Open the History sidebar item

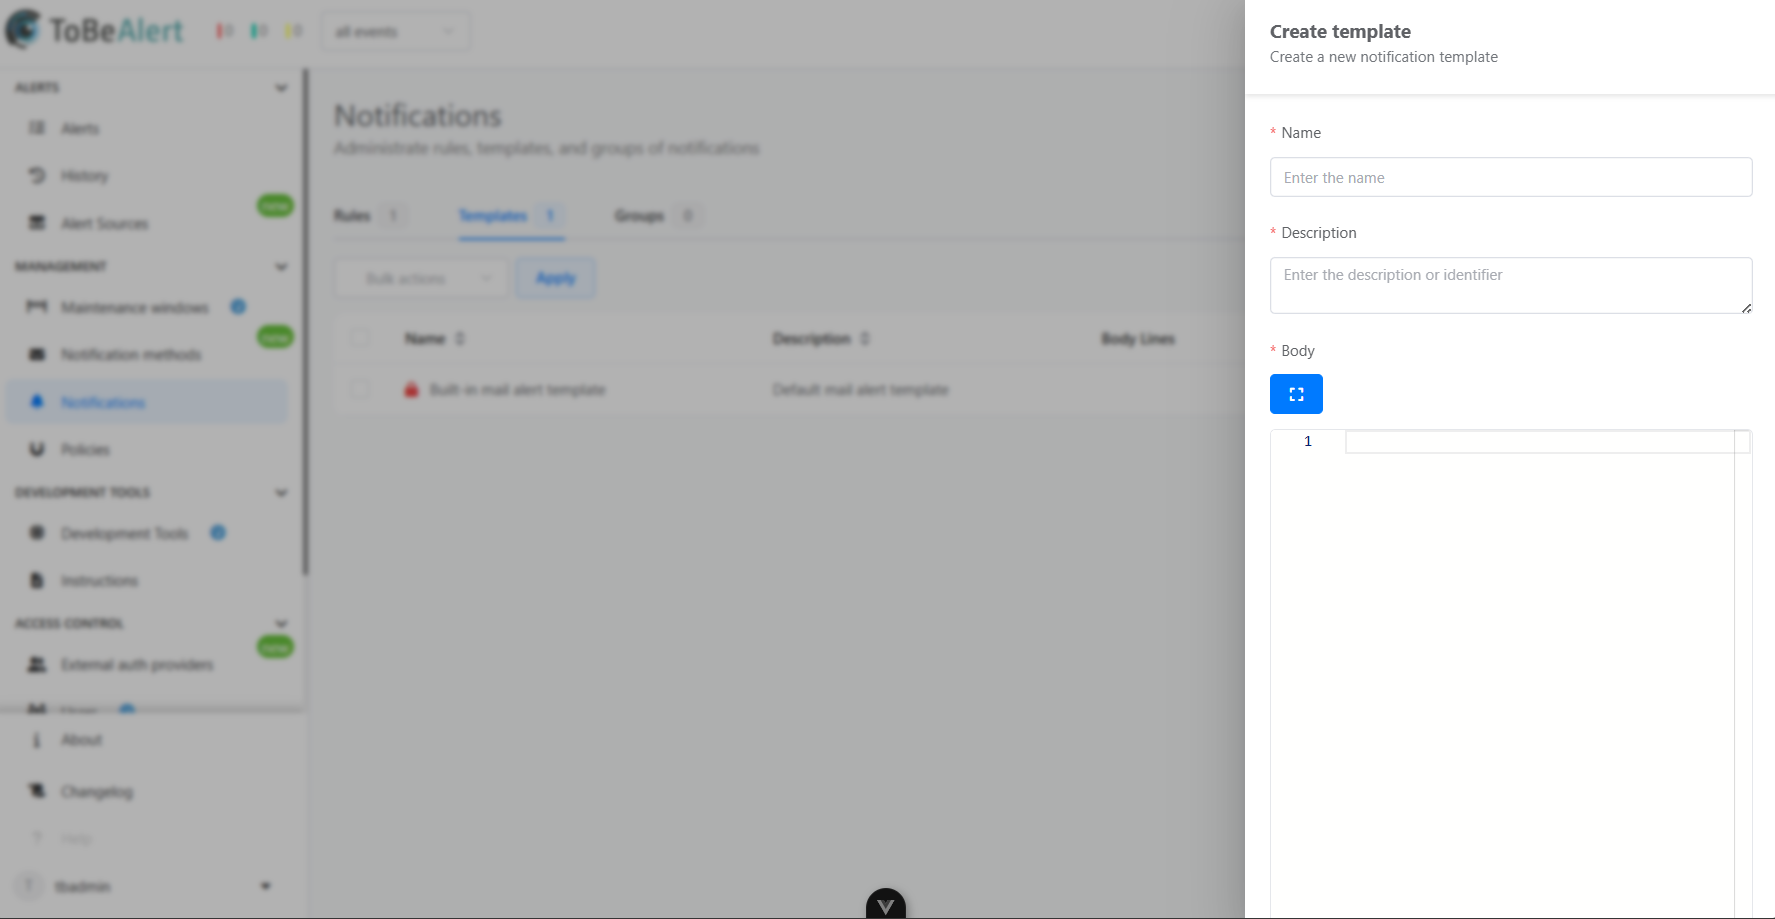click(84, 176)
